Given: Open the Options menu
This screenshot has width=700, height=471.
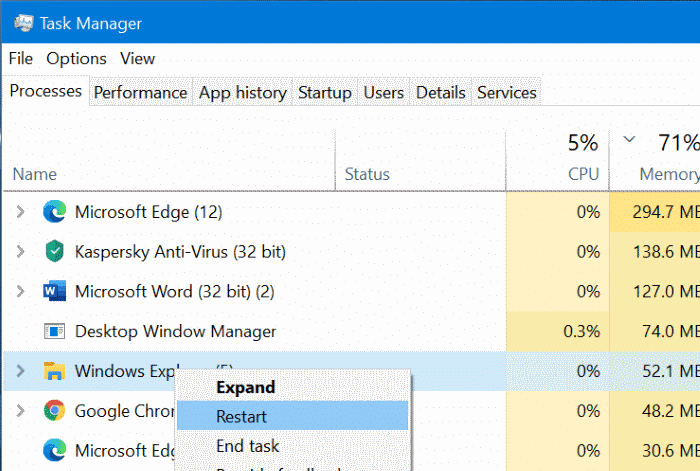Looking at the screenshot, I should coord(76,58).
